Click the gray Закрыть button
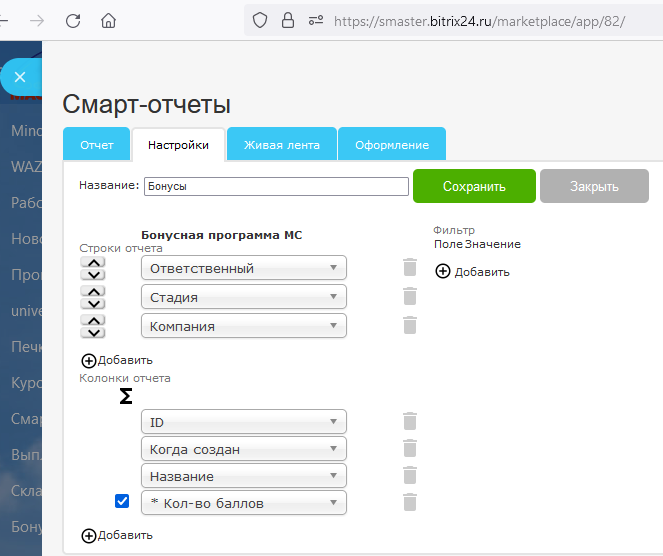 [x=594, y=186]
